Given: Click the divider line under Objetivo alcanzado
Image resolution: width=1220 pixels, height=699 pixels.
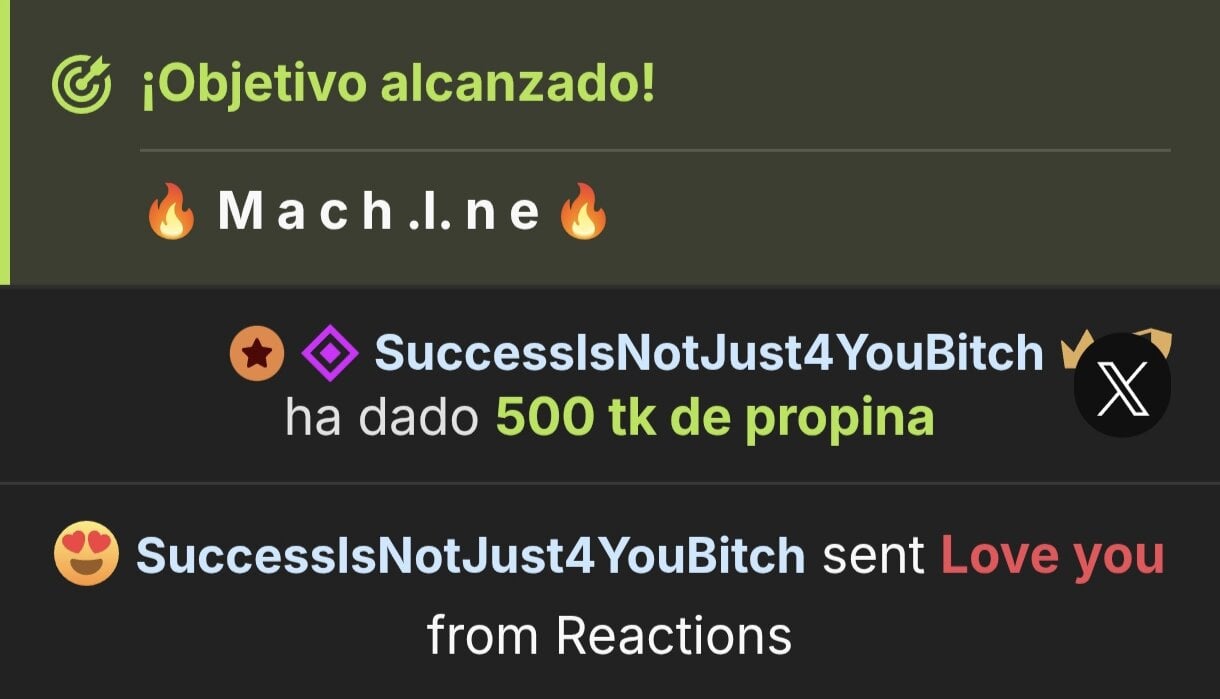Looking at the screenshot, I should click(x=655, y=151).
